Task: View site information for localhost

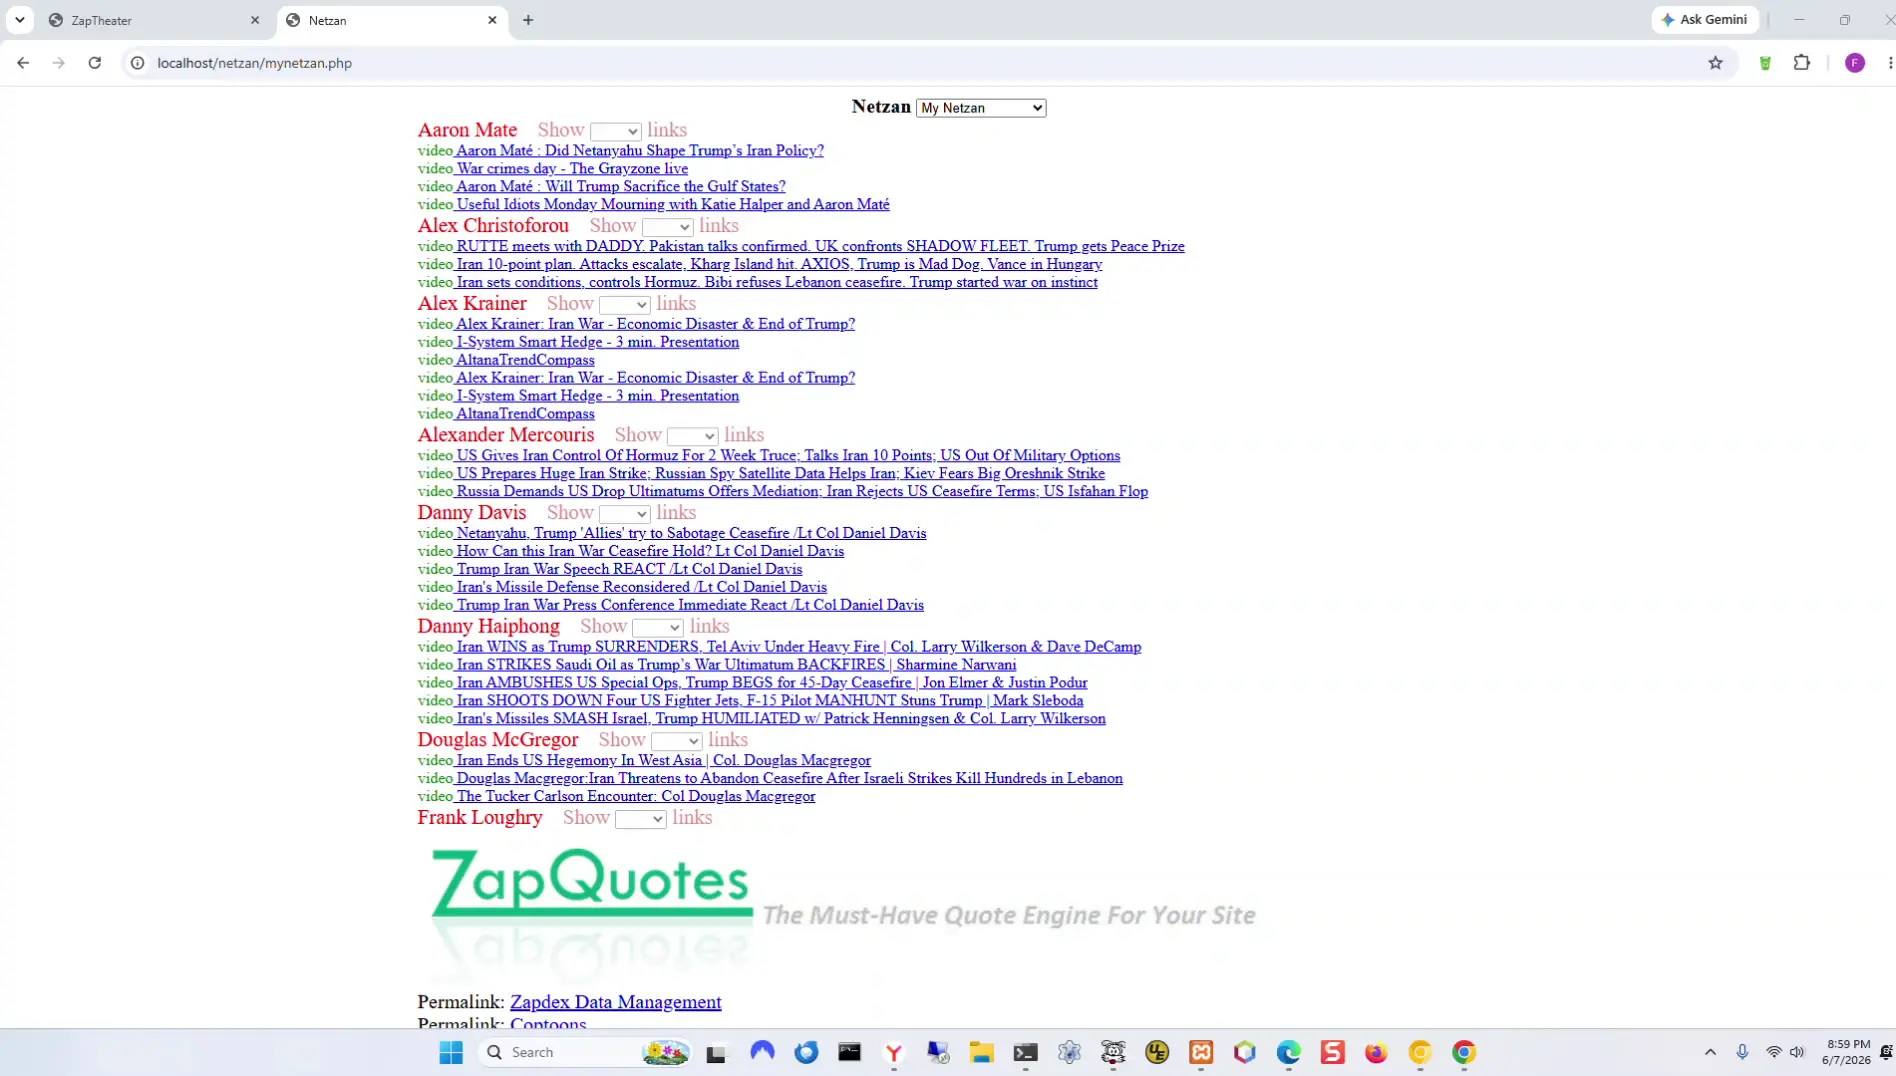Action: [x=138, y=63]
